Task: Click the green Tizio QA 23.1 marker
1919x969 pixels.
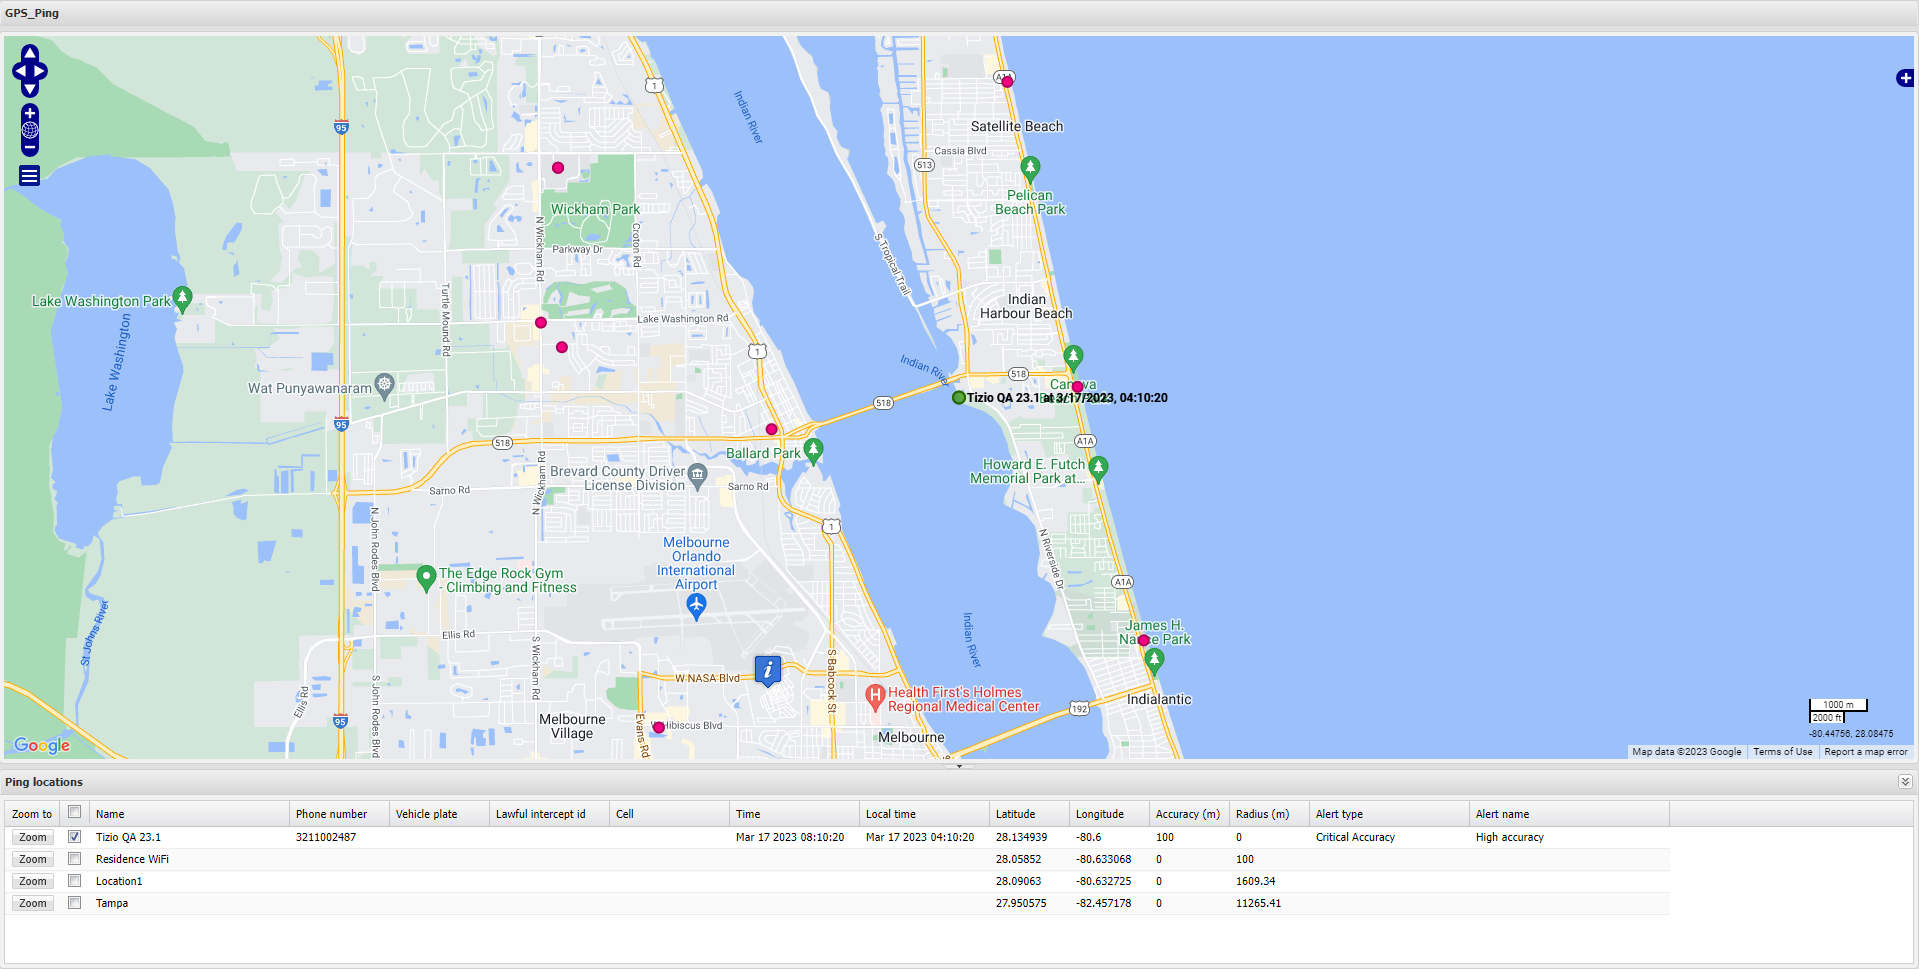Action: pos(958,398)
